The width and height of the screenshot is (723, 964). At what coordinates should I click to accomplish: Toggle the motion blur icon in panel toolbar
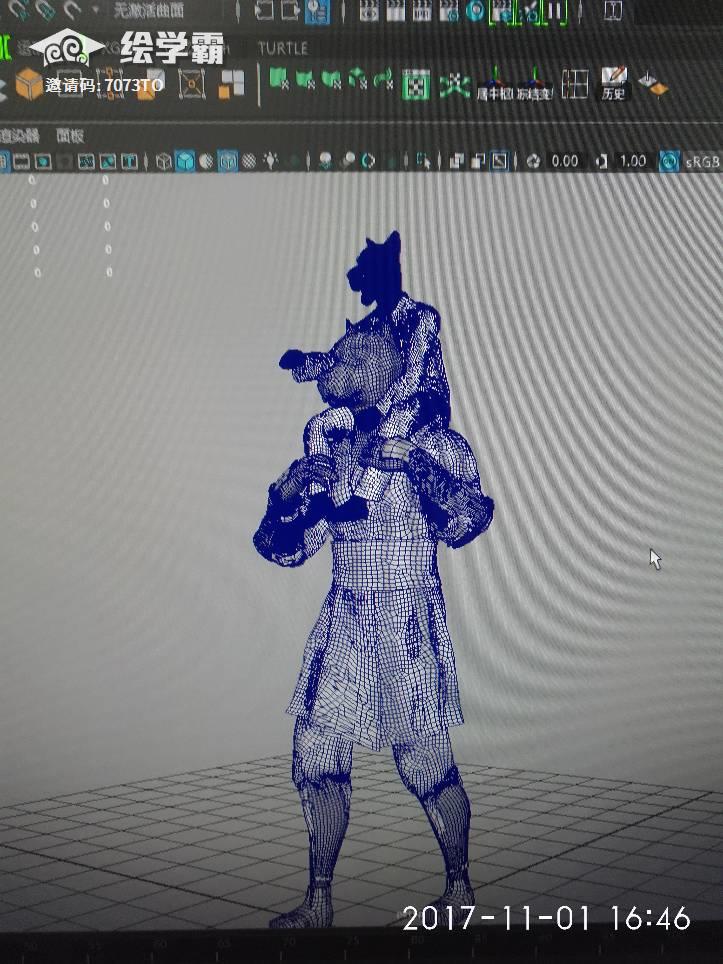(347, 161)
